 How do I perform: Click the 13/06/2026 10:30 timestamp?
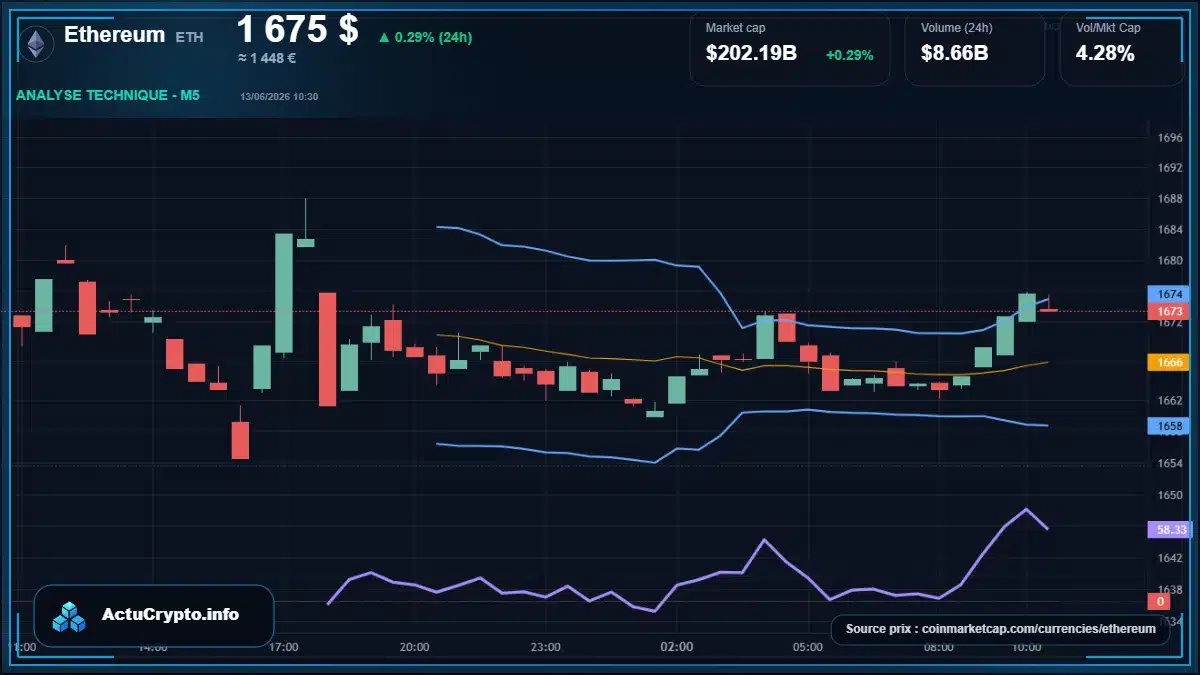(x=279, y=97)
